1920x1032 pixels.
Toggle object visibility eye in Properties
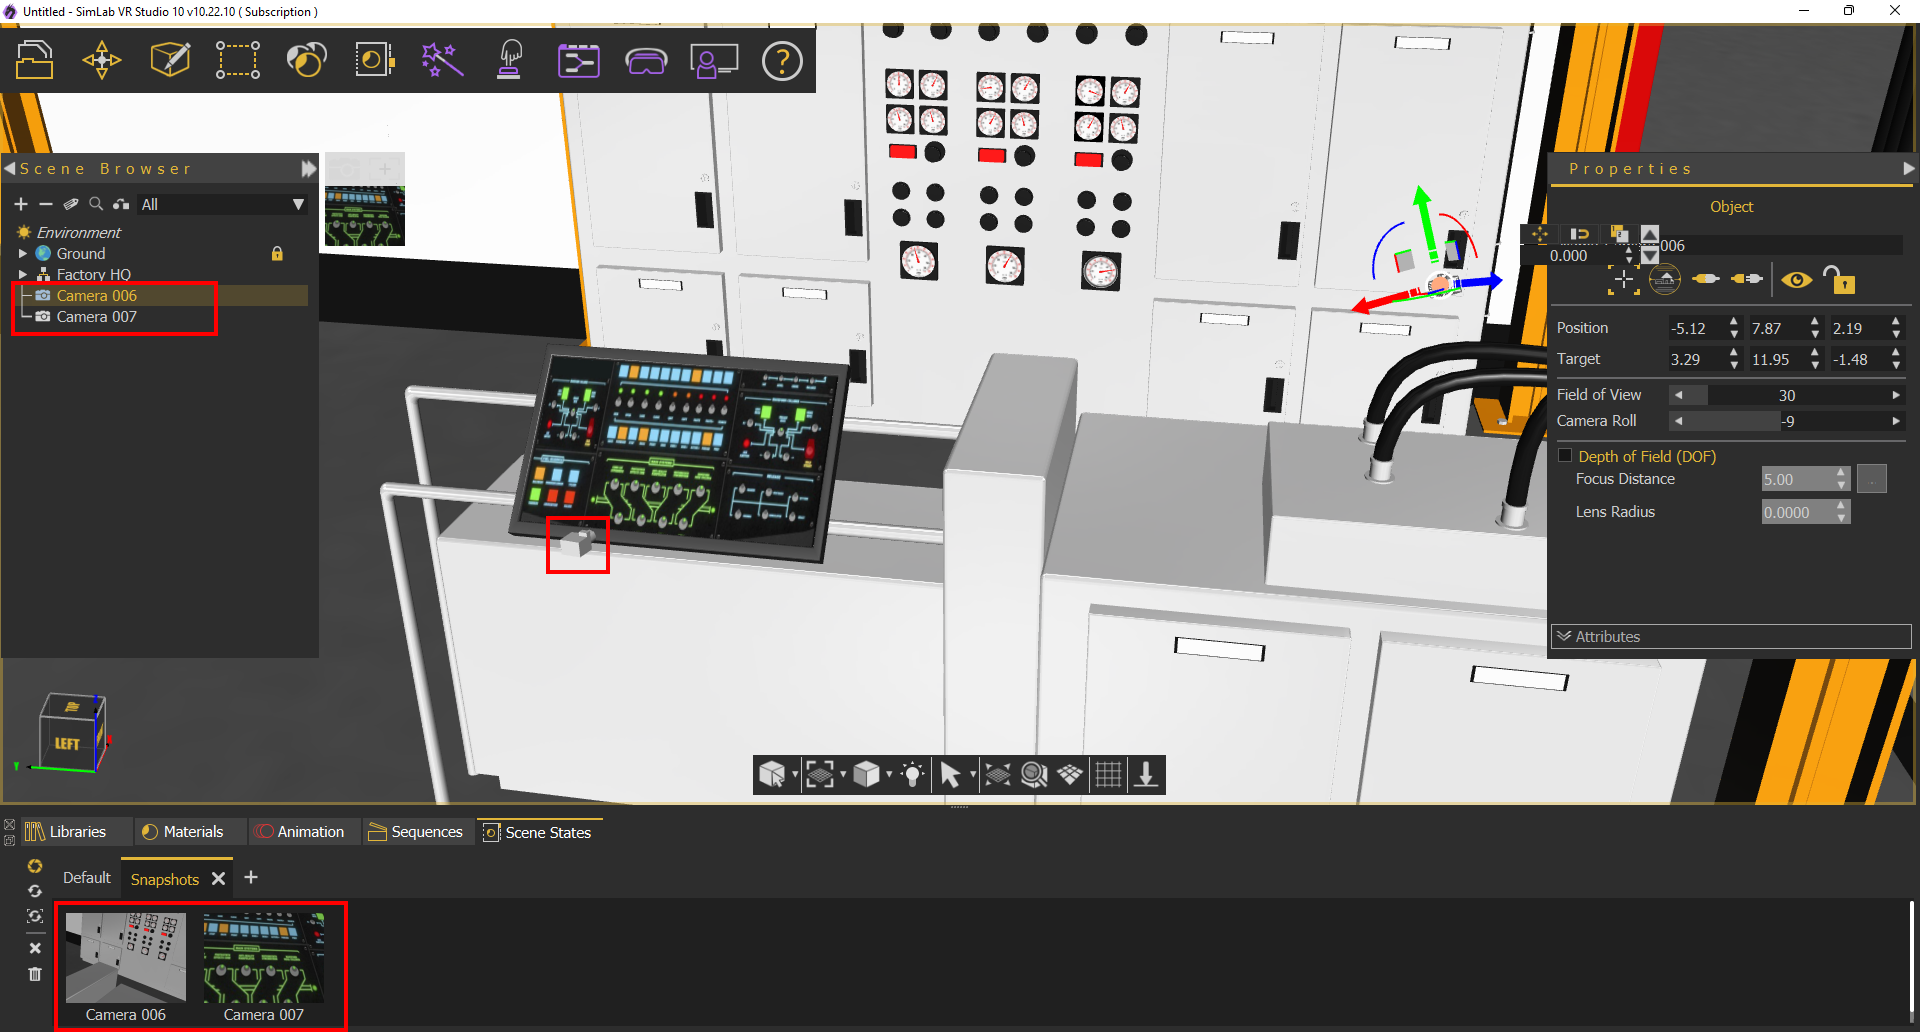(x=1796, y=280)
